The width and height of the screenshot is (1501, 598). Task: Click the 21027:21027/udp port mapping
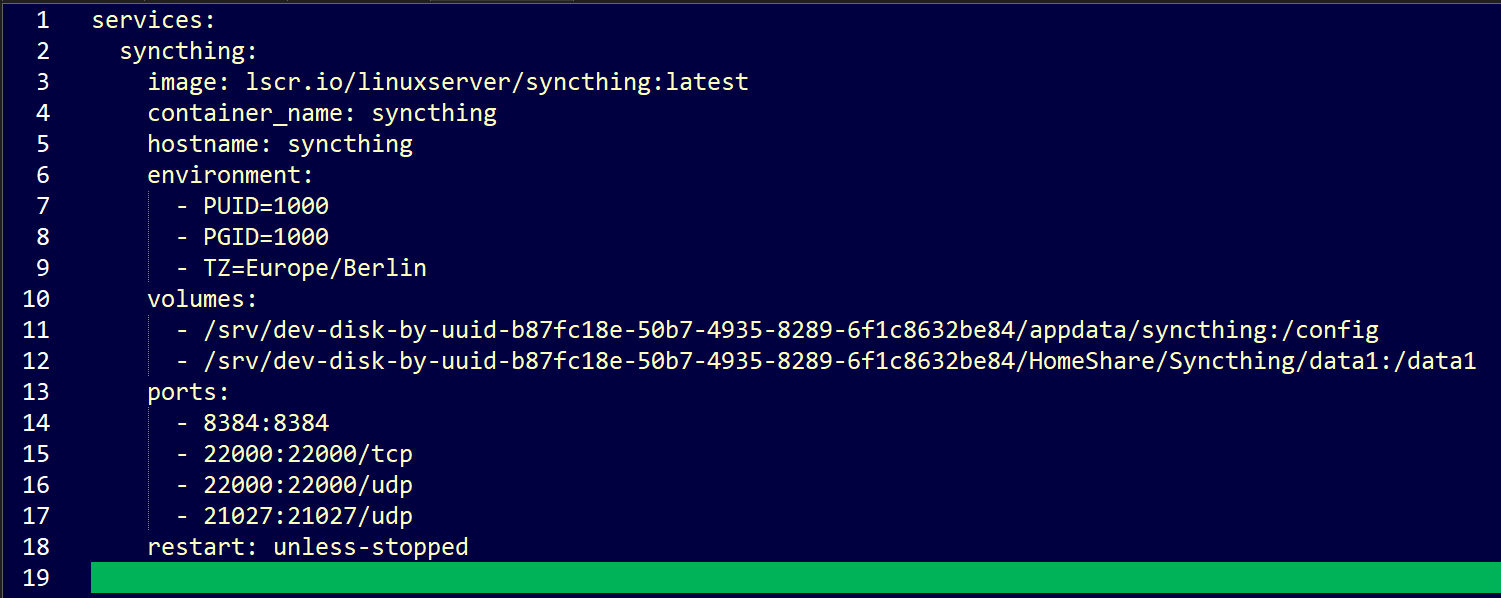(x=307, y=516)
